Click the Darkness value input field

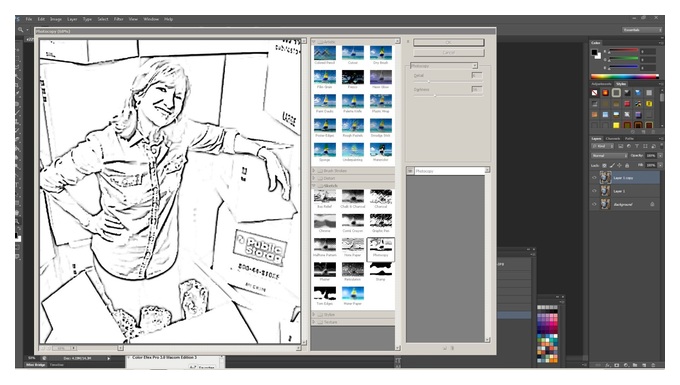click(477, 89)
